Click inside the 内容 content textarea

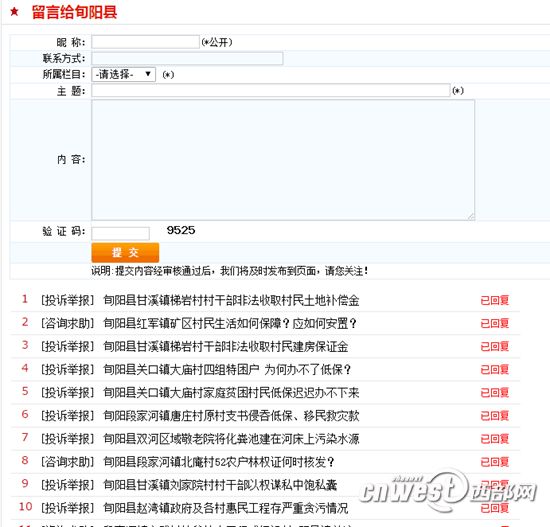(283, 160)
